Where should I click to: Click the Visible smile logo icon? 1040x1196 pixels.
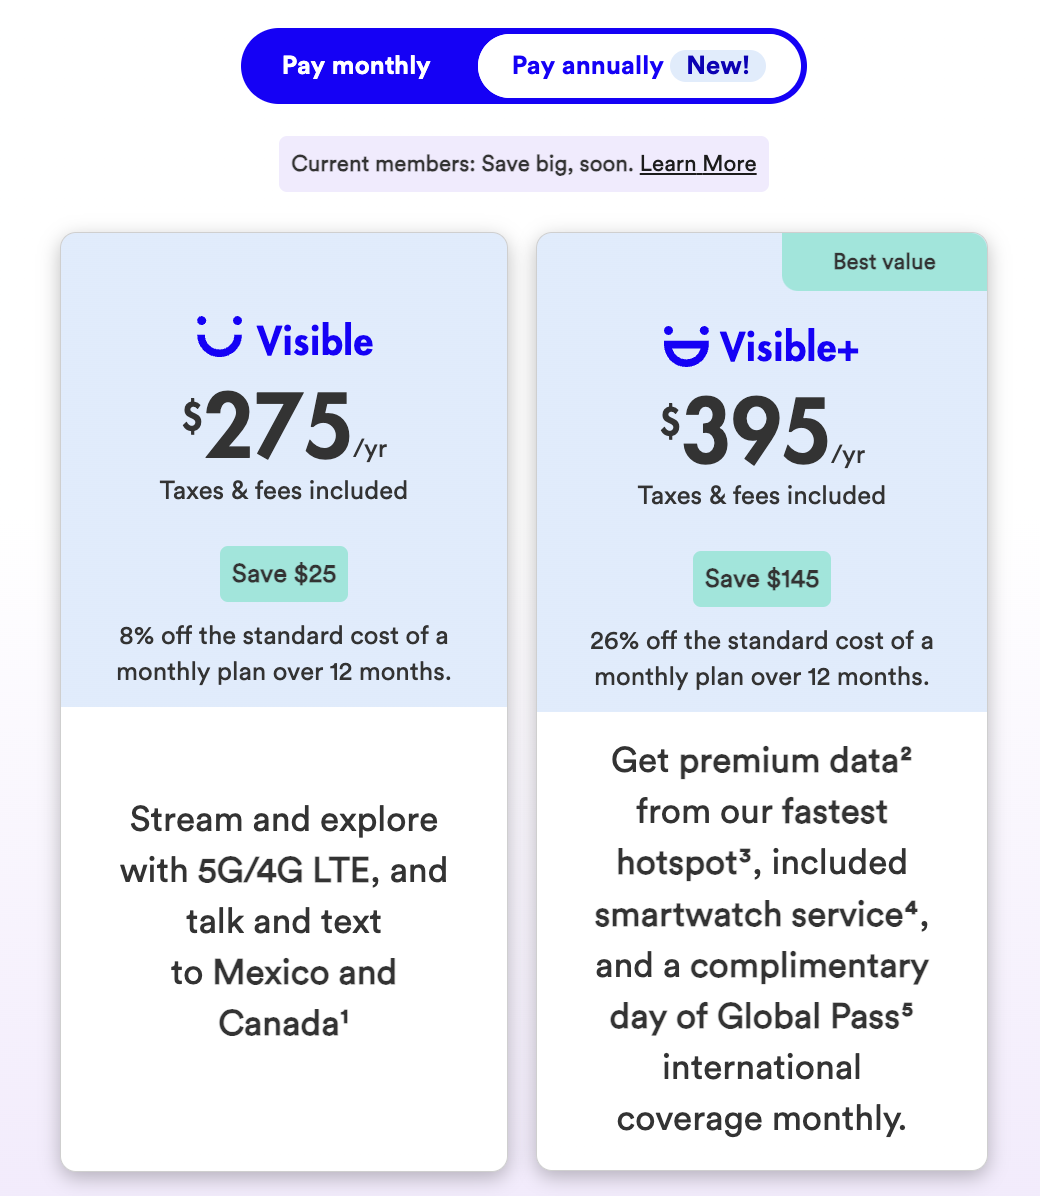coord(219,337)
